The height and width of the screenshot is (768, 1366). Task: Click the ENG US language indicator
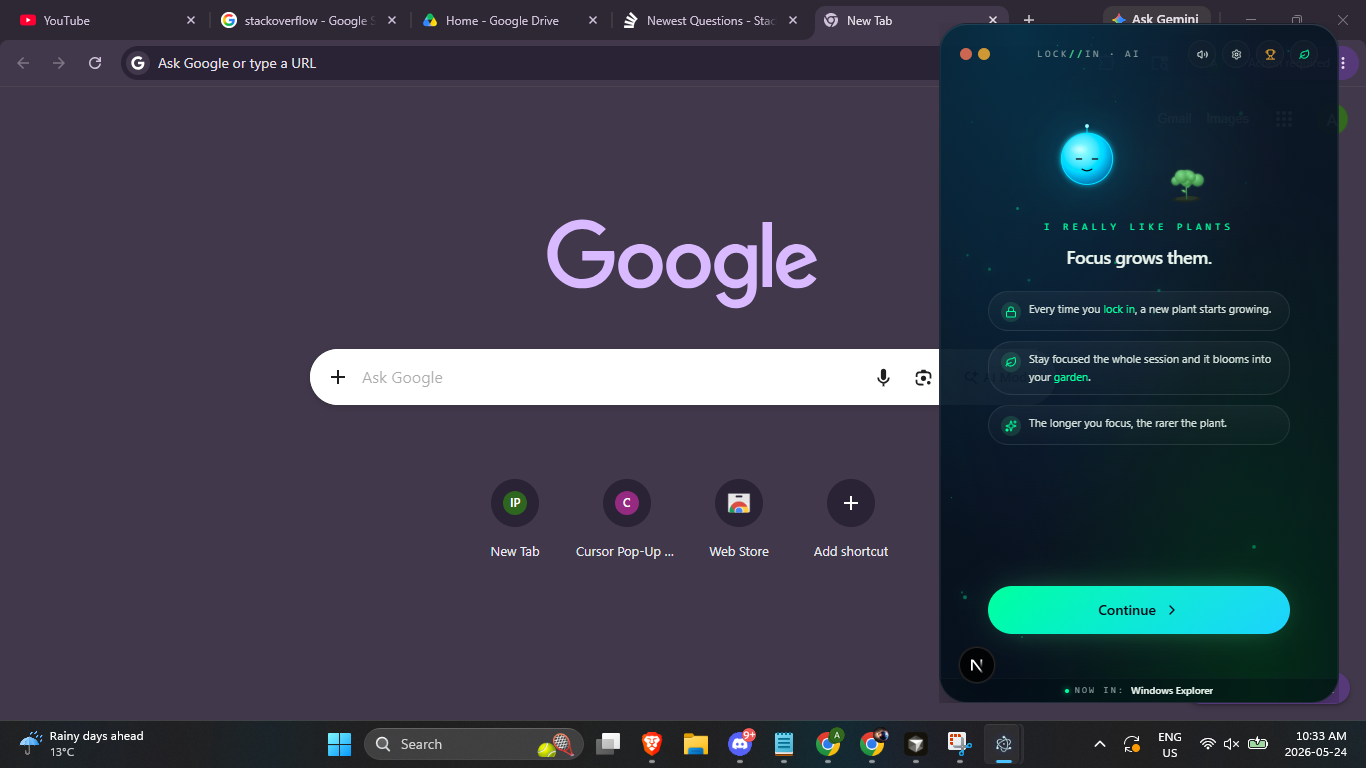[x=1170, y=744]
